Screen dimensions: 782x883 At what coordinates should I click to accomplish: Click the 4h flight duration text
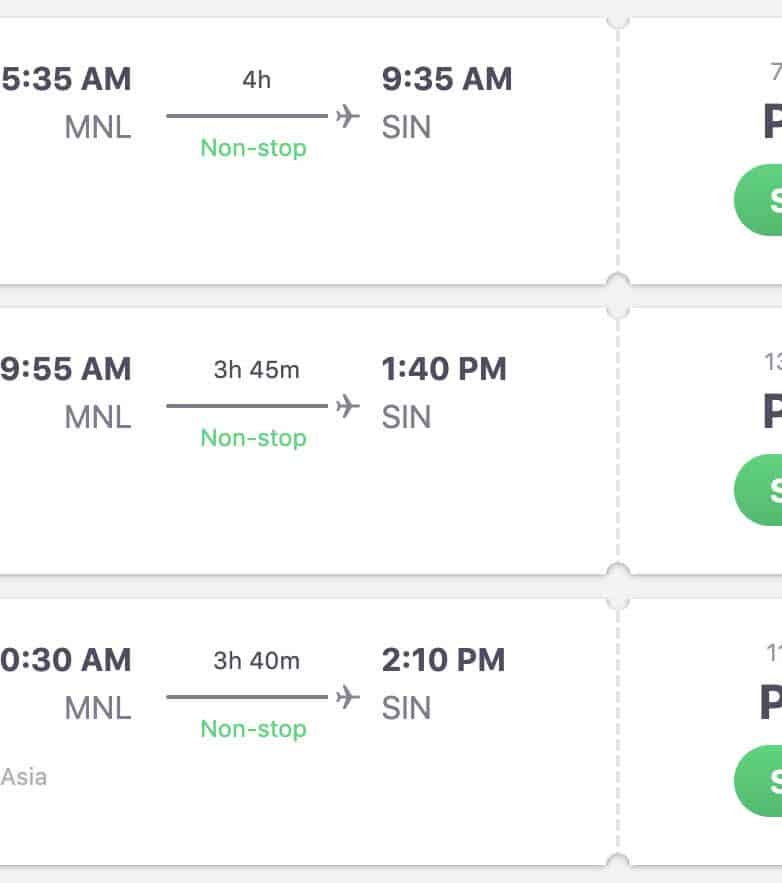tap(256, 80)
